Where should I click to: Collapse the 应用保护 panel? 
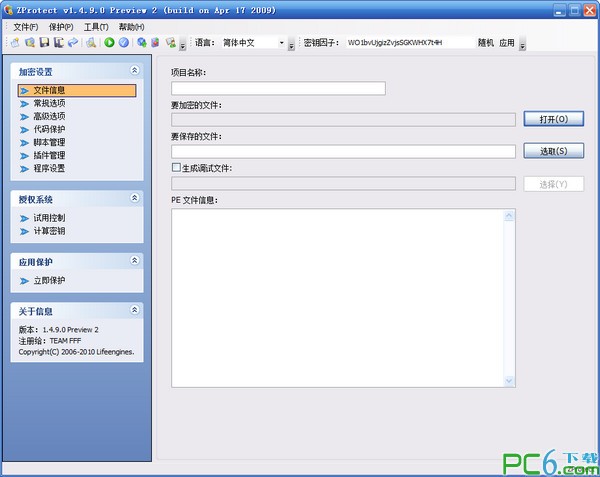tap(134, 260)
